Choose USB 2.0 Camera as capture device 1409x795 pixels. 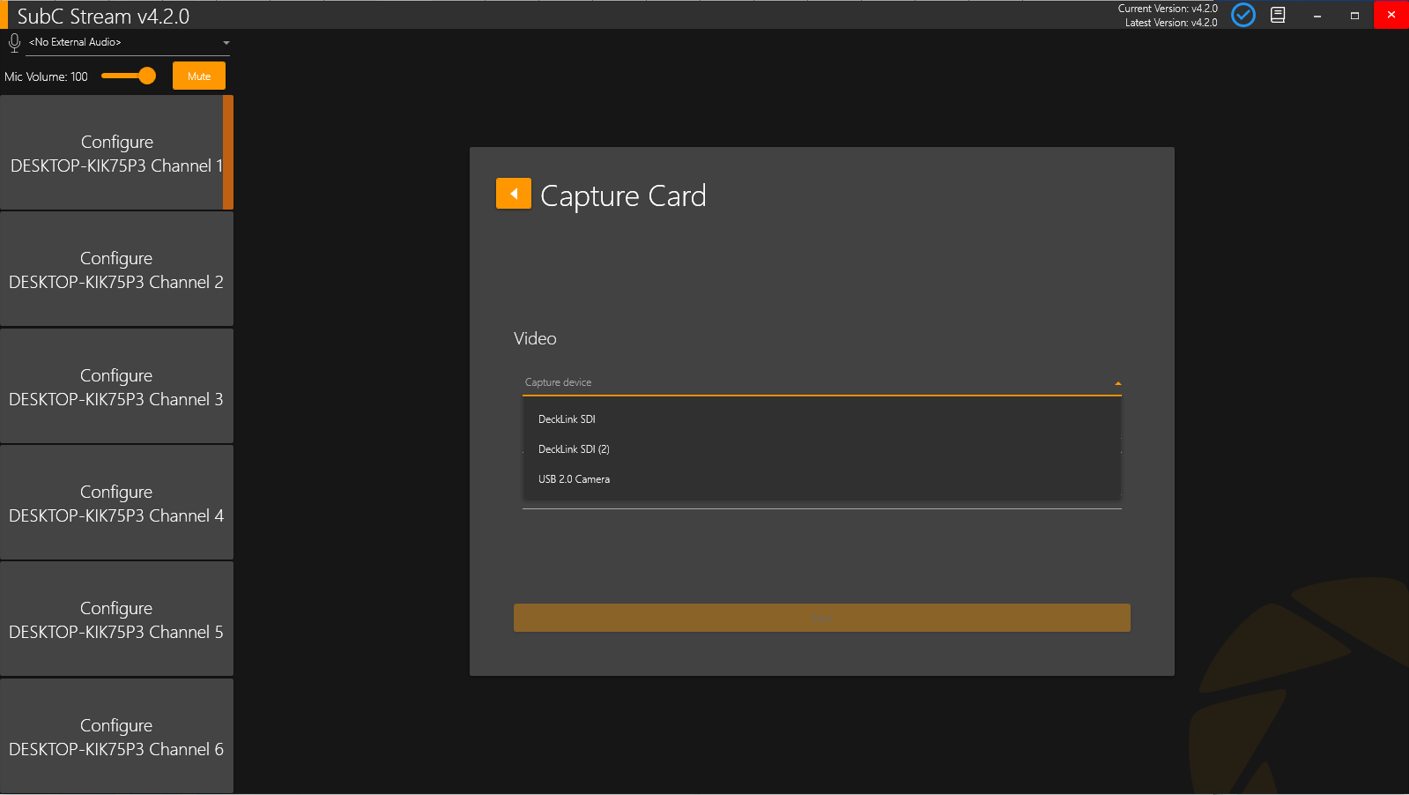click(573, 479)
